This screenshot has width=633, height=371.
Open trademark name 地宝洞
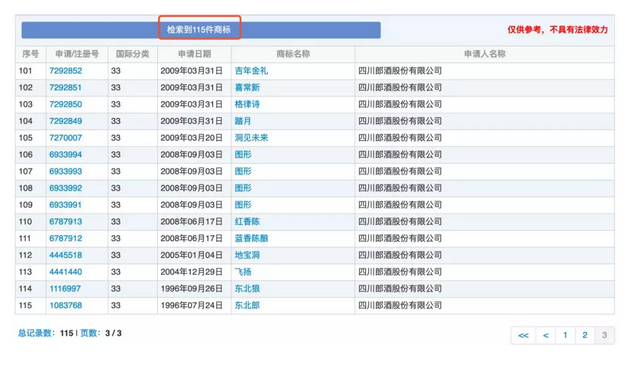click(x=247, y=255)
